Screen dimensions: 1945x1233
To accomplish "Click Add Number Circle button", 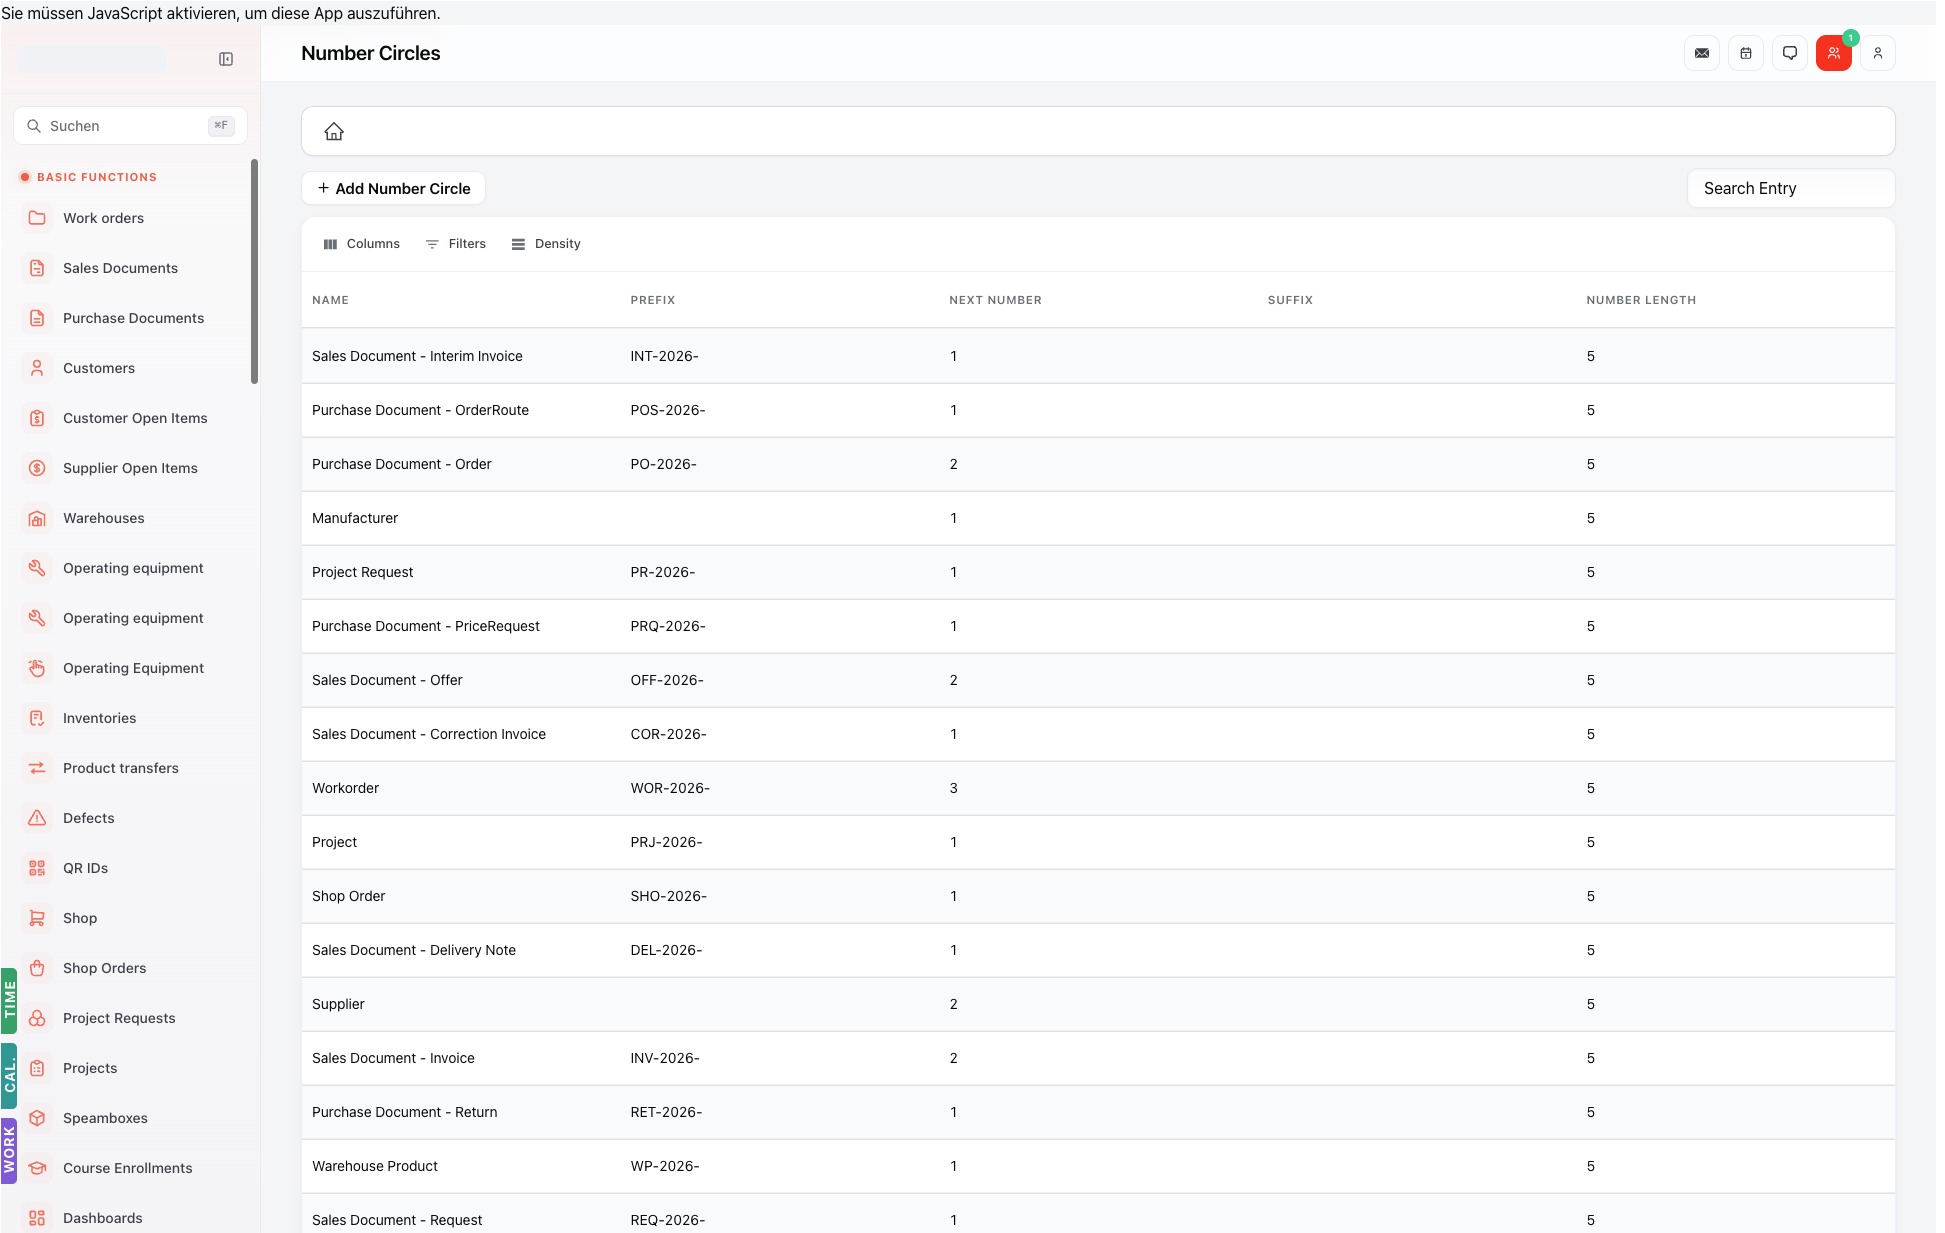I will coord(394,188).
